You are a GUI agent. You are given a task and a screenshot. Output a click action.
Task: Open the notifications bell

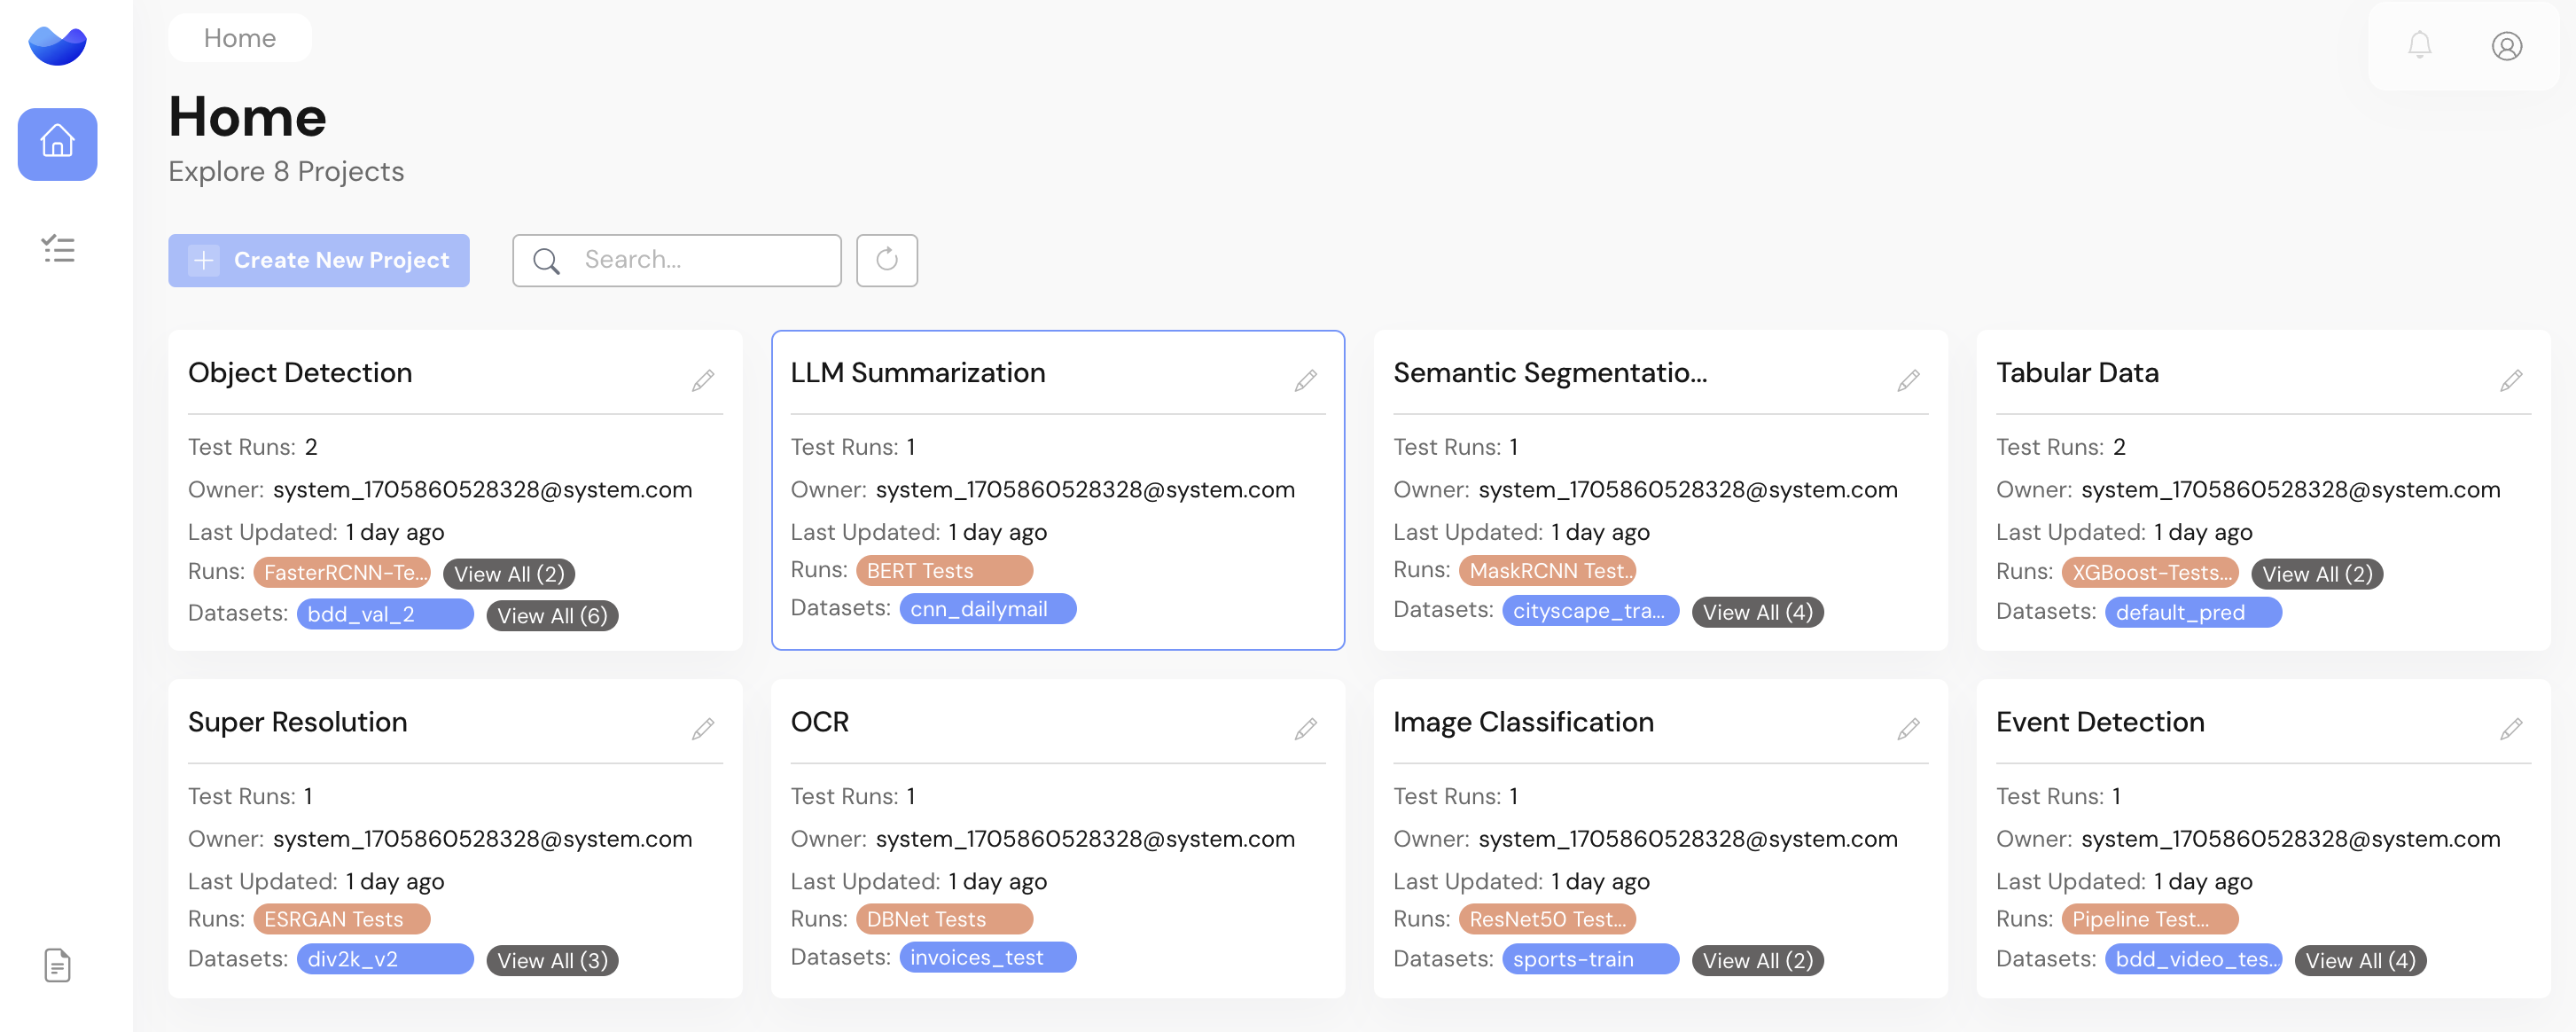click(x=2419, y=45)
